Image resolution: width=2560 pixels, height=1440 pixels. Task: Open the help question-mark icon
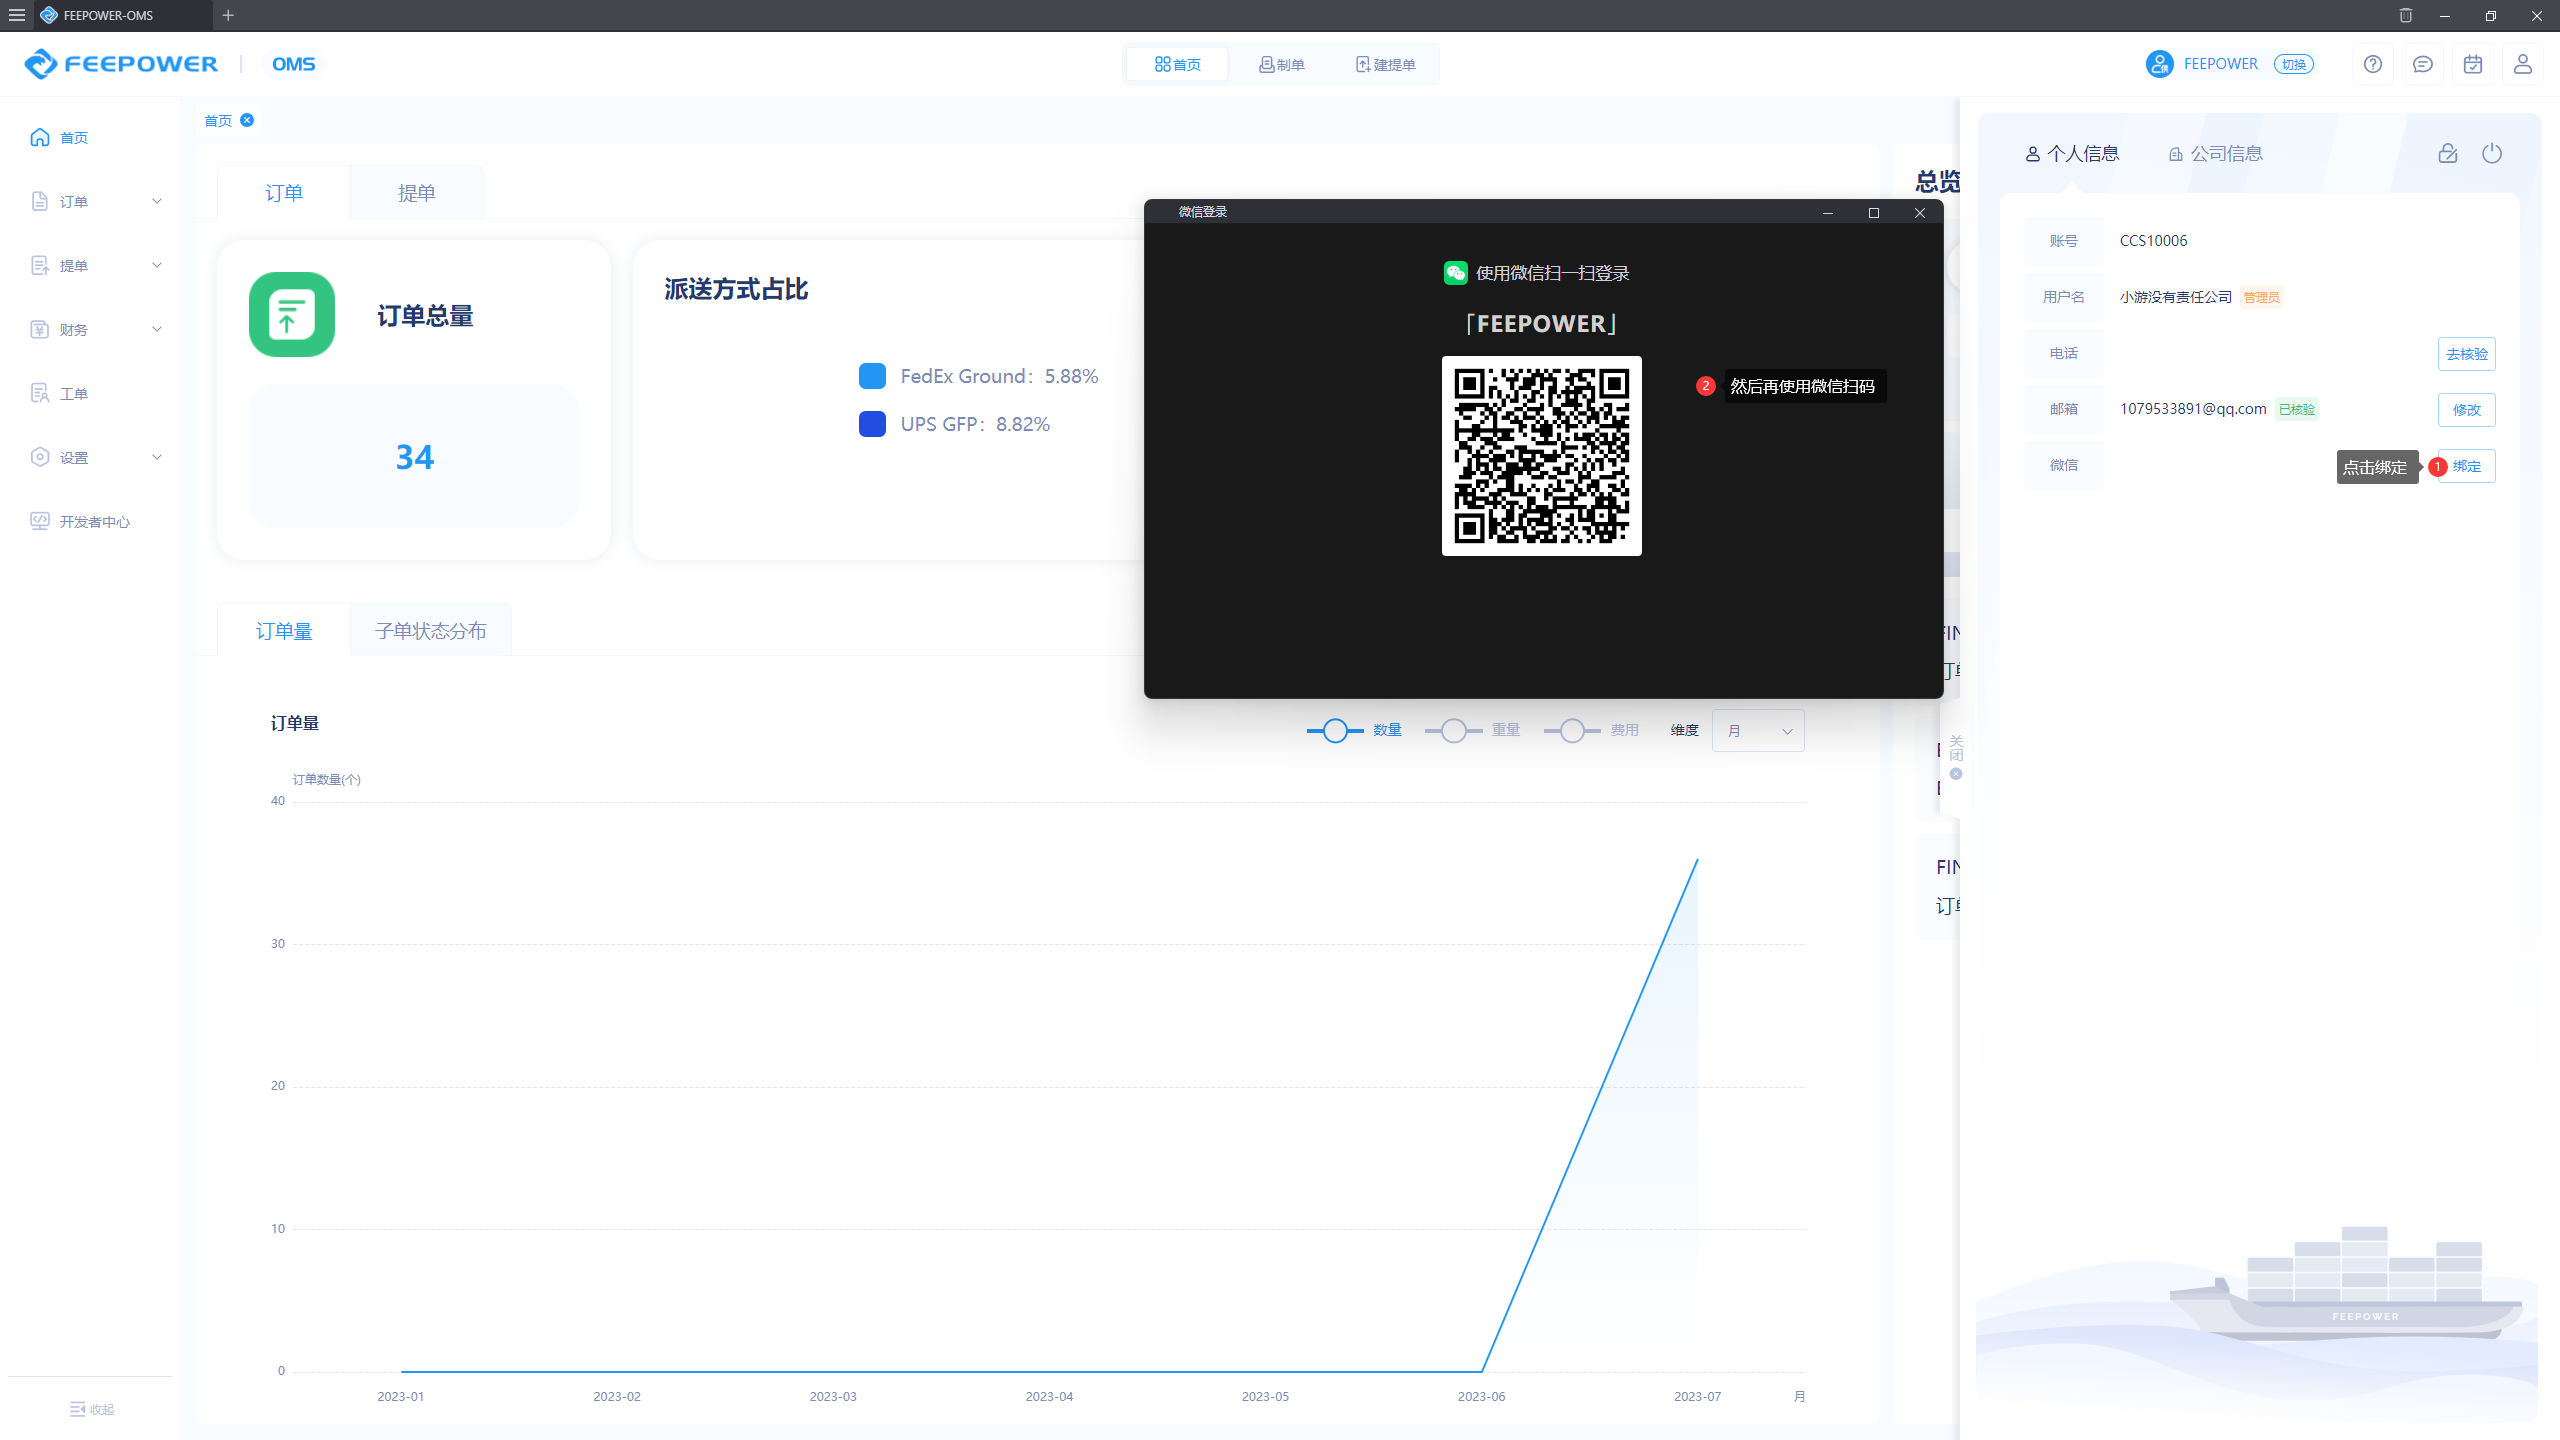tap(2373, 64)
